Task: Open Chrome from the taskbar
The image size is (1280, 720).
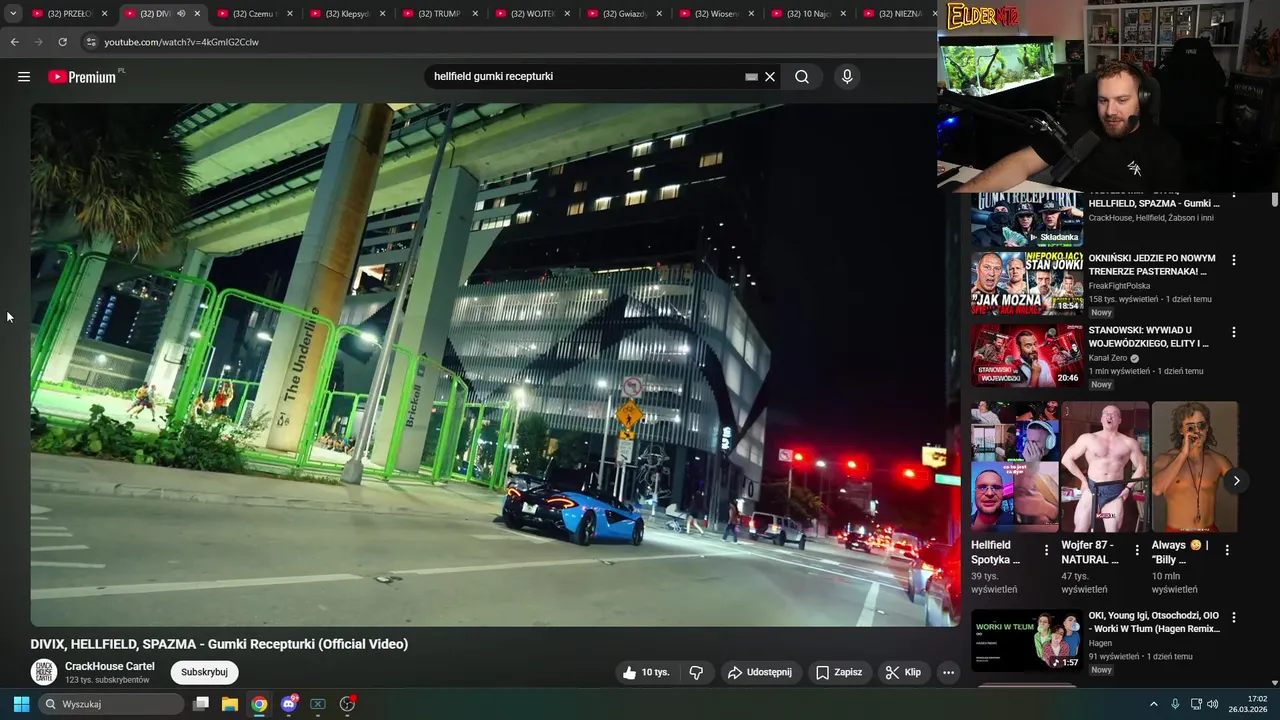Action: click(x=259, y=704)
